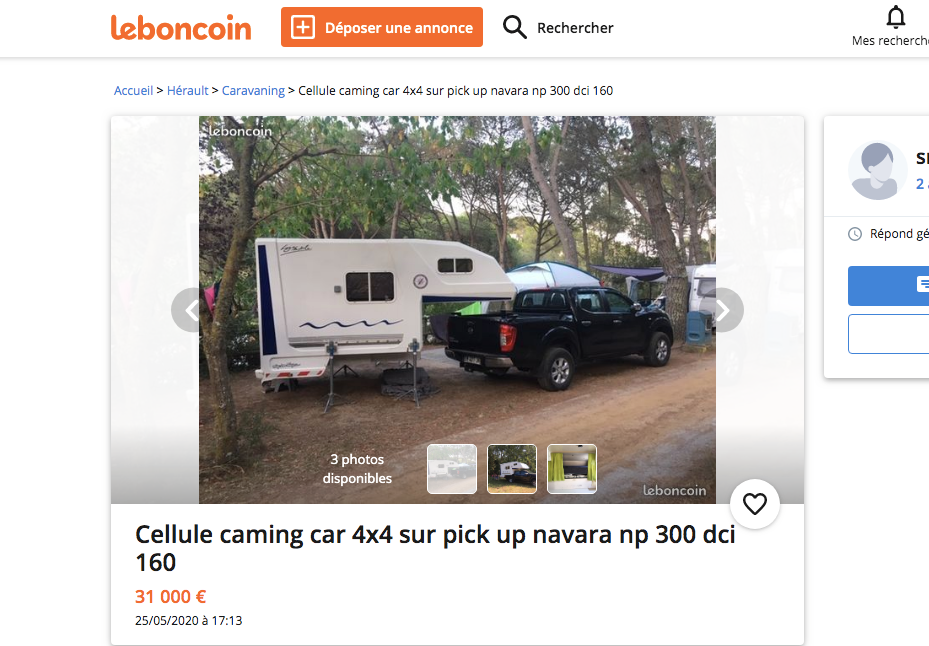The width and height of the screenshot is (929, 646).
Task: Show next photo with right arrow
Action: pos(723,310)
